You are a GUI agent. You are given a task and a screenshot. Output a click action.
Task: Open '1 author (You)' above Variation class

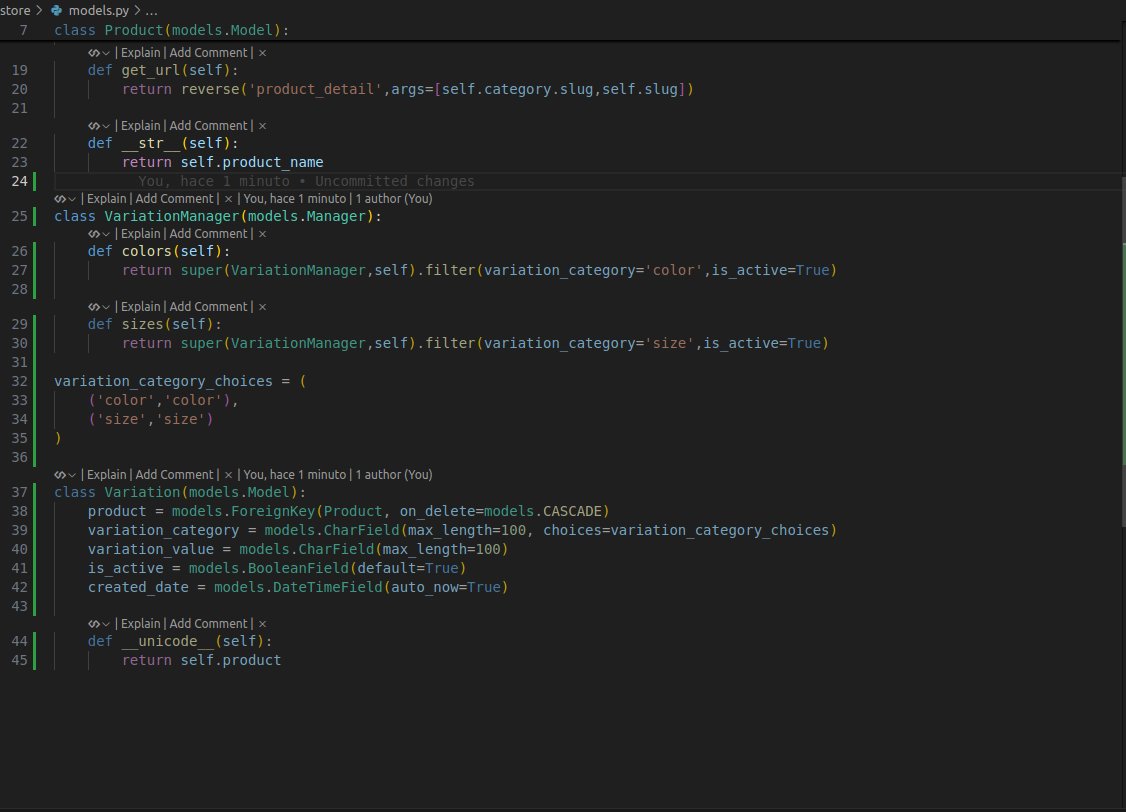[394, 475]
